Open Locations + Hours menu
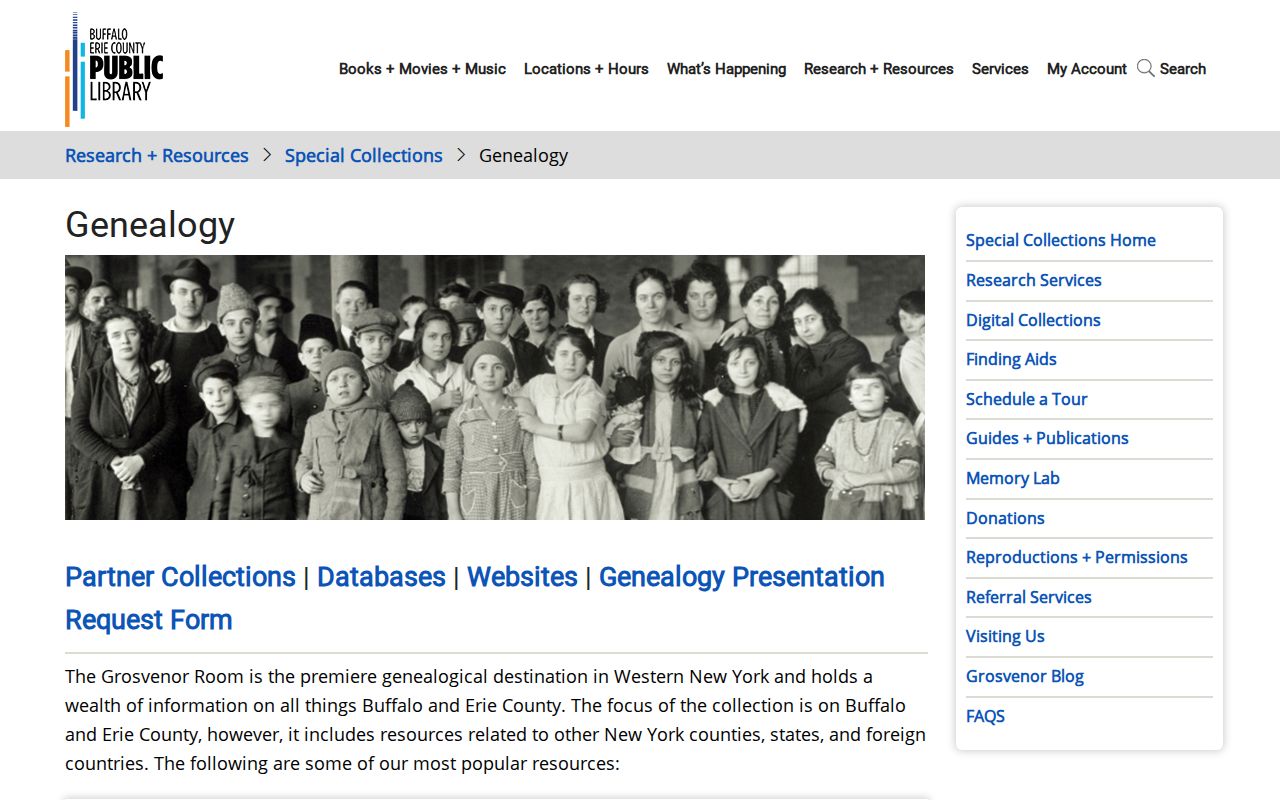The width and height of the screenshot is (1280, 800). click(x=586, y=69)
